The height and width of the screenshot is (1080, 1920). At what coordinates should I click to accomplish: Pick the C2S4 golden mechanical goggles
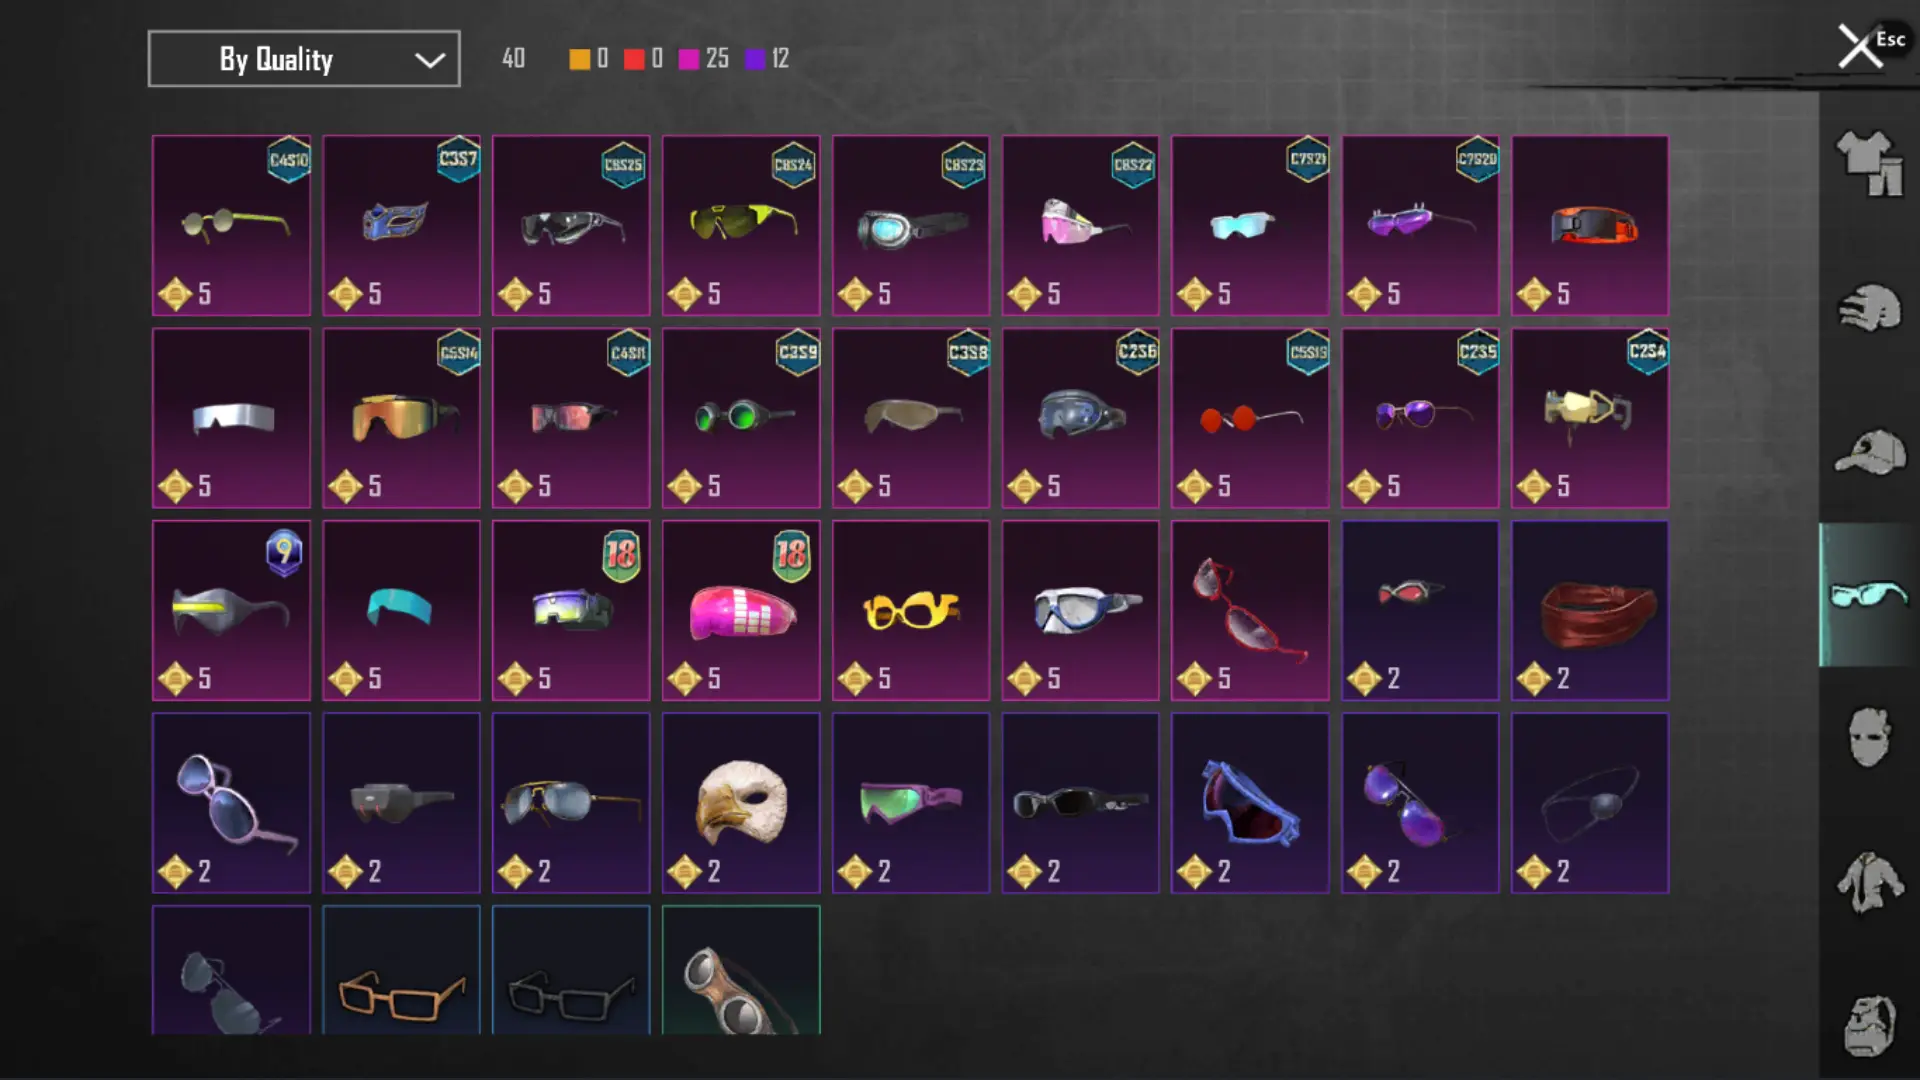click(x=1590, y=418)
